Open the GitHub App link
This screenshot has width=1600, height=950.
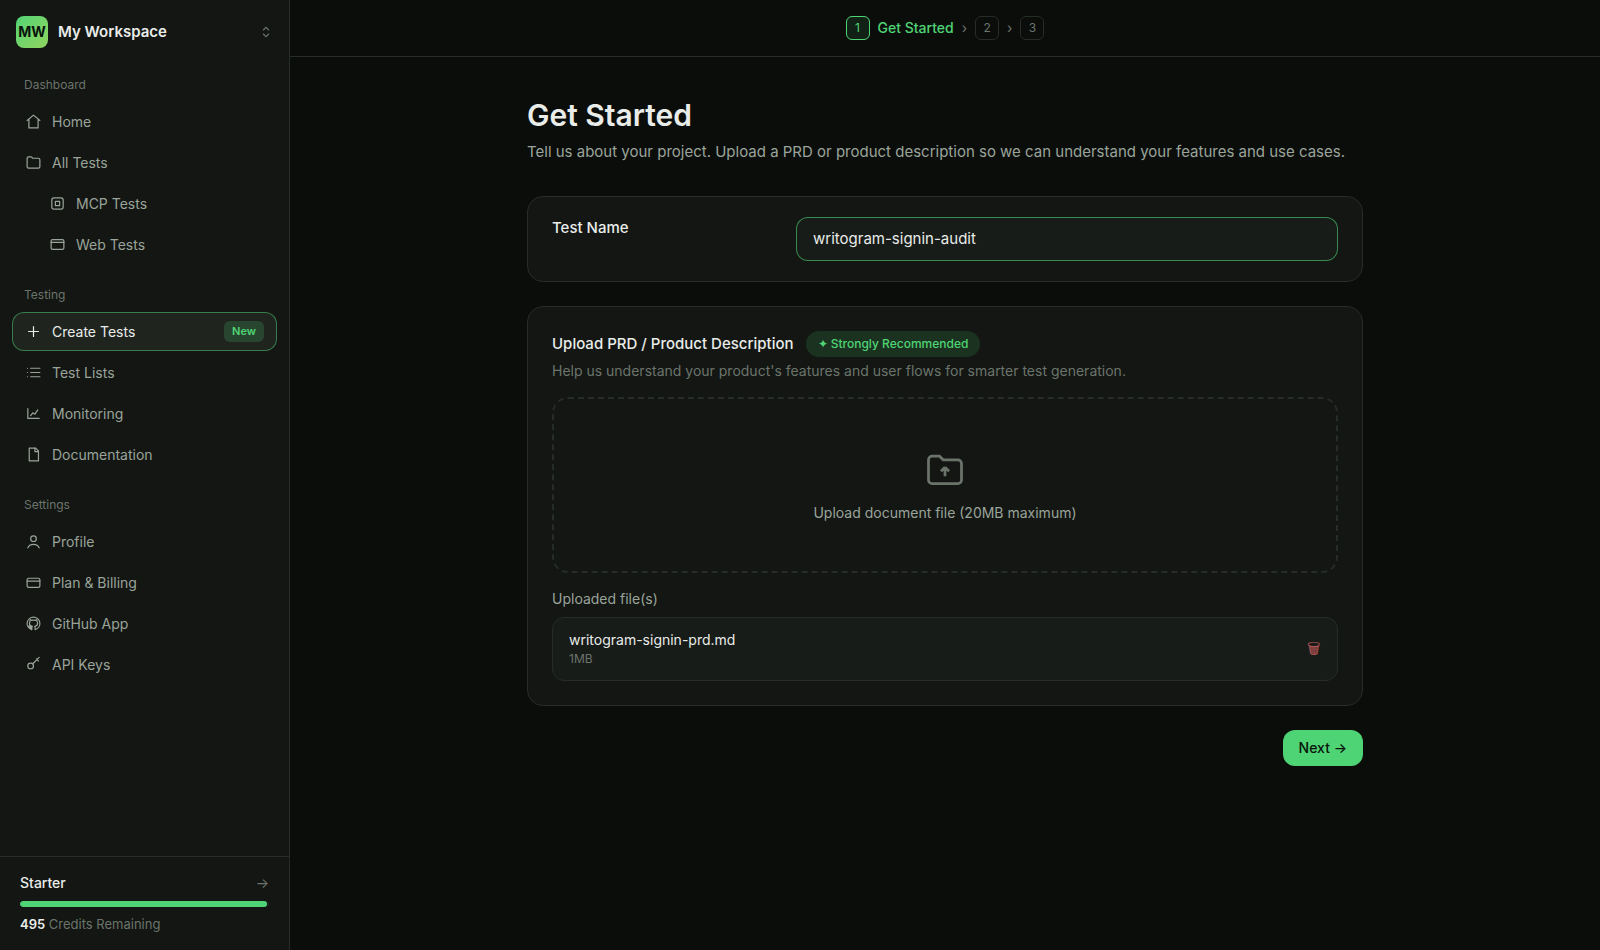[x=90, y=624]
